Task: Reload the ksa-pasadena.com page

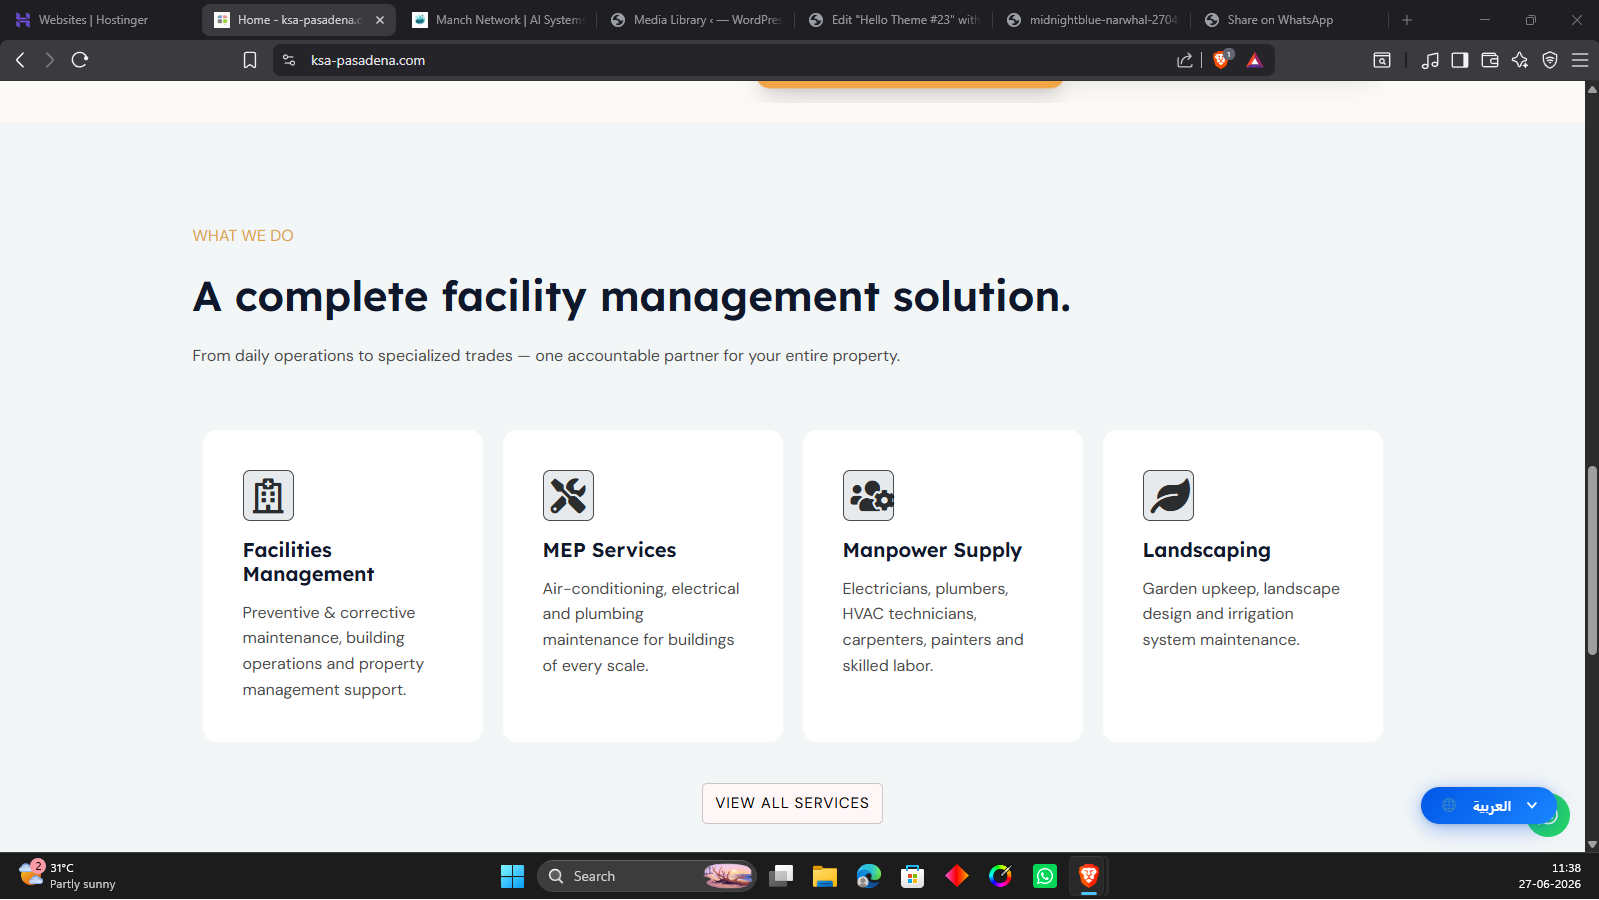Action: coord(80,60)
